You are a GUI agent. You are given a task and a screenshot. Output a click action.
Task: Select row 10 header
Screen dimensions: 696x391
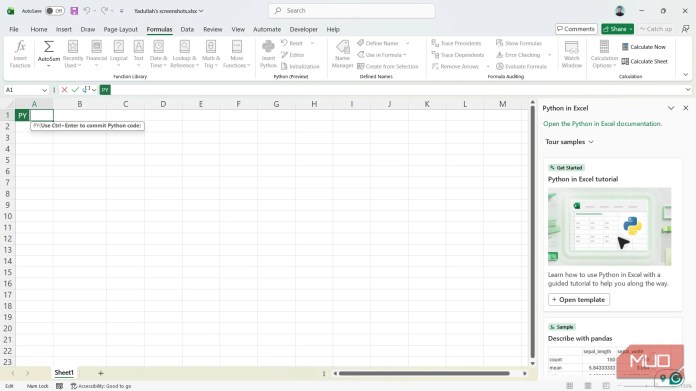[8, 216]
